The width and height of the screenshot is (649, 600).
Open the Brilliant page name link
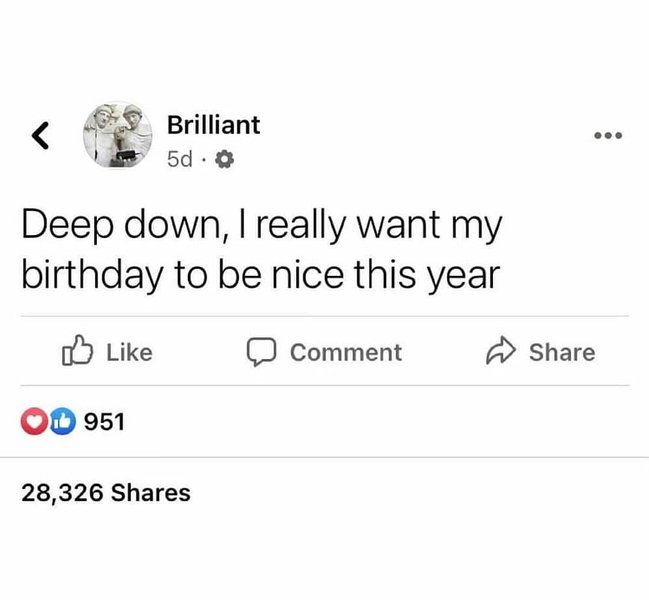point(213,125)
